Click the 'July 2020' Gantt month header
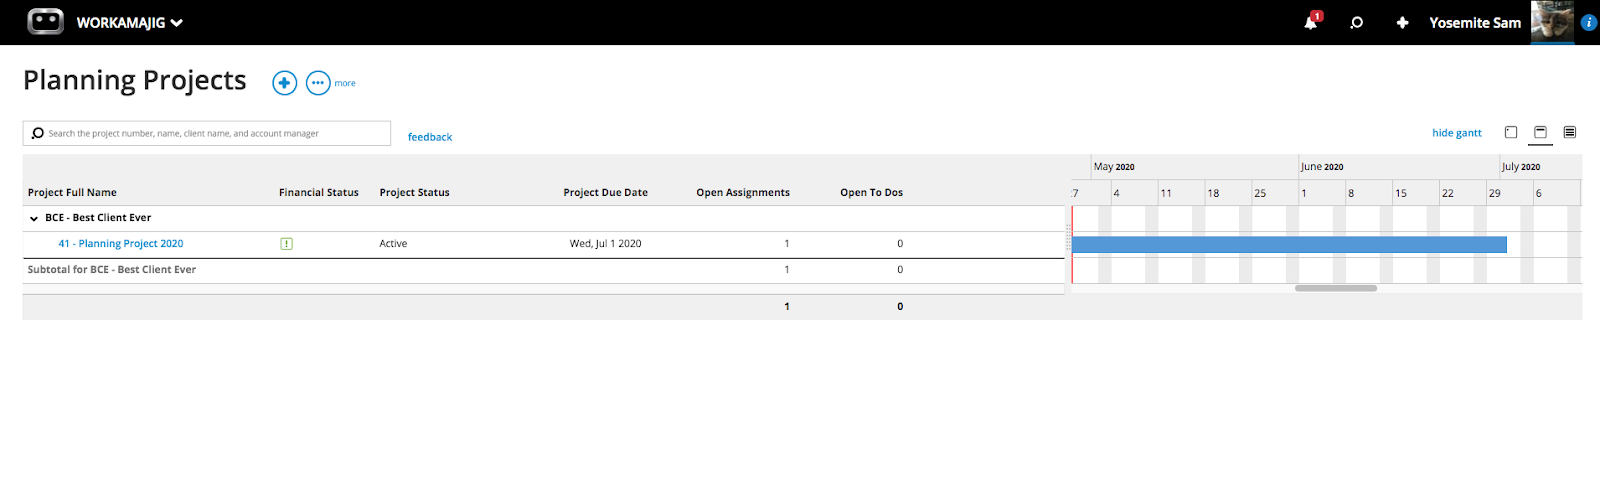Viewport: 1600px width, 491px height. click(1521, 167)
